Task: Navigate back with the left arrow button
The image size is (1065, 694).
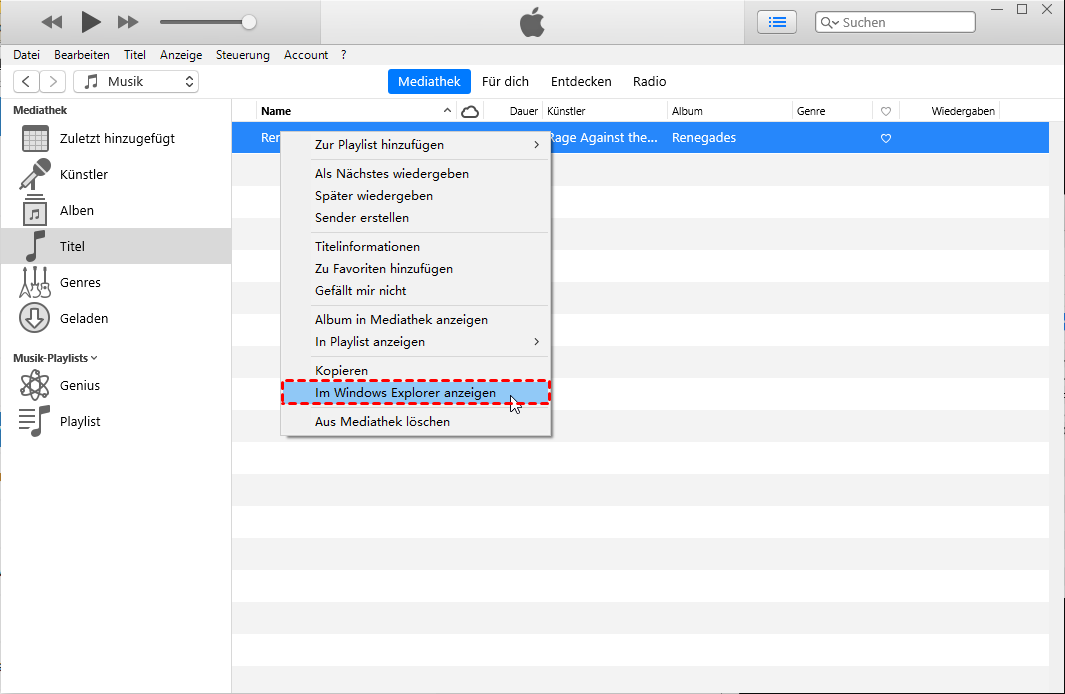Action: click(x=26, y=82)
